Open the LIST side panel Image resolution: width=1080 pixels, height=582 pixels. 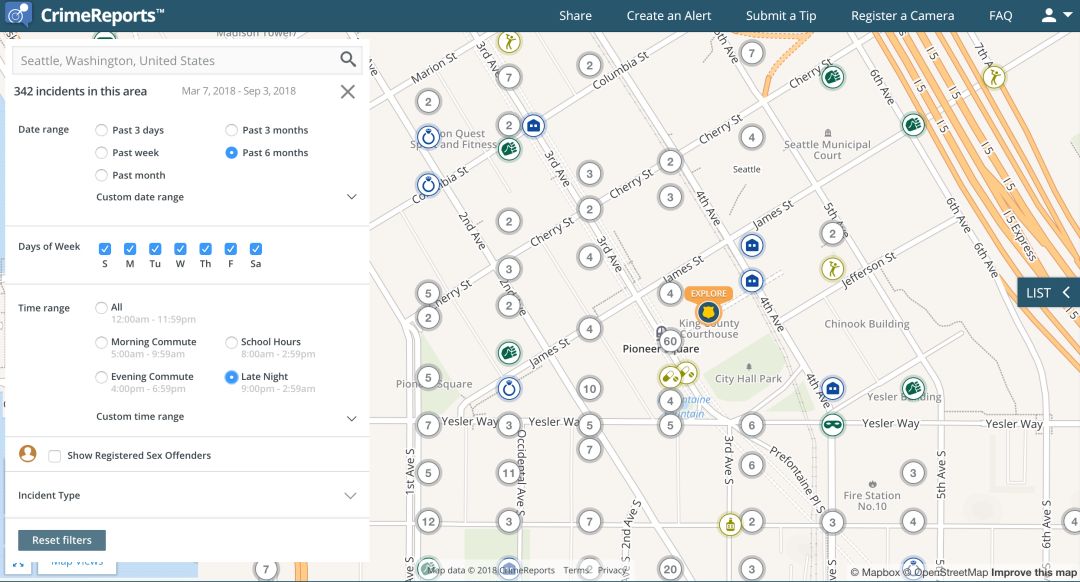(x=1048, y=293)
